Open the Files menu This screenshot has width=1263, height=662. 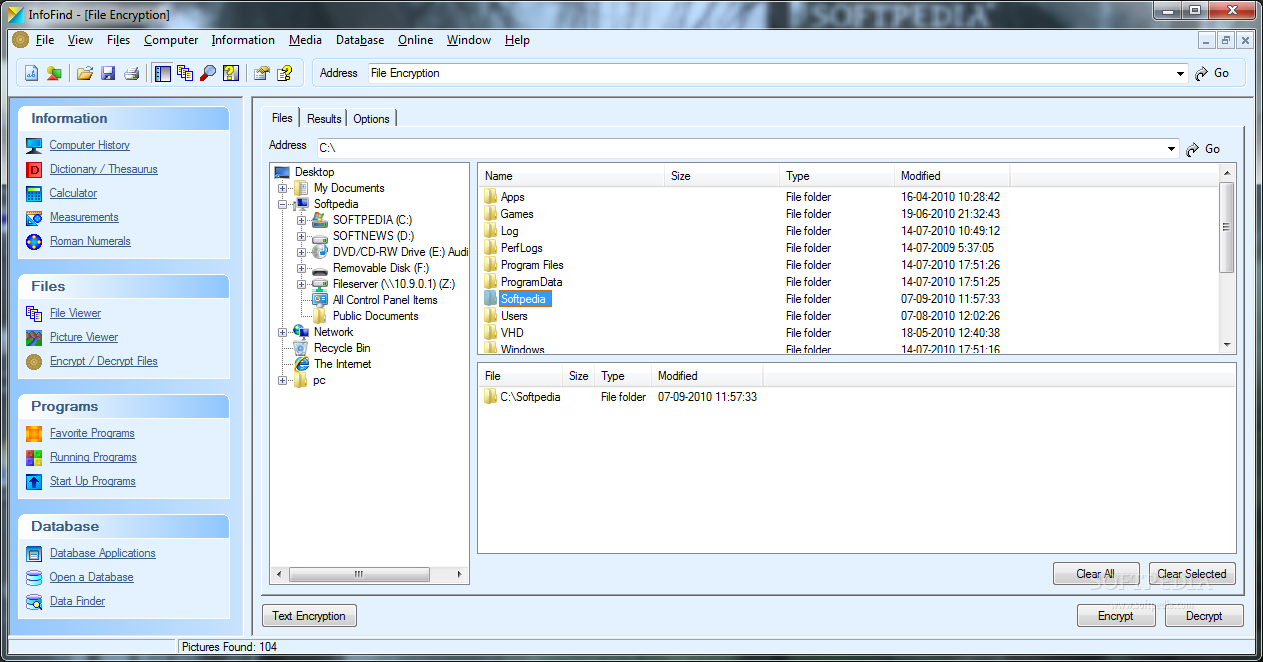tap(118, 40)
